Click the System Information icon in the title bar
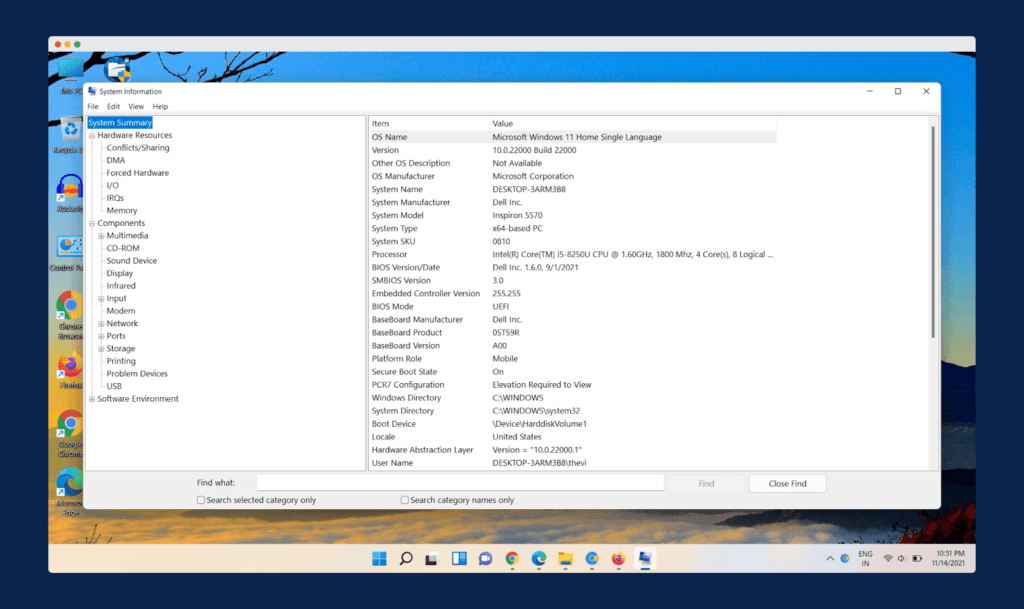 91,91
